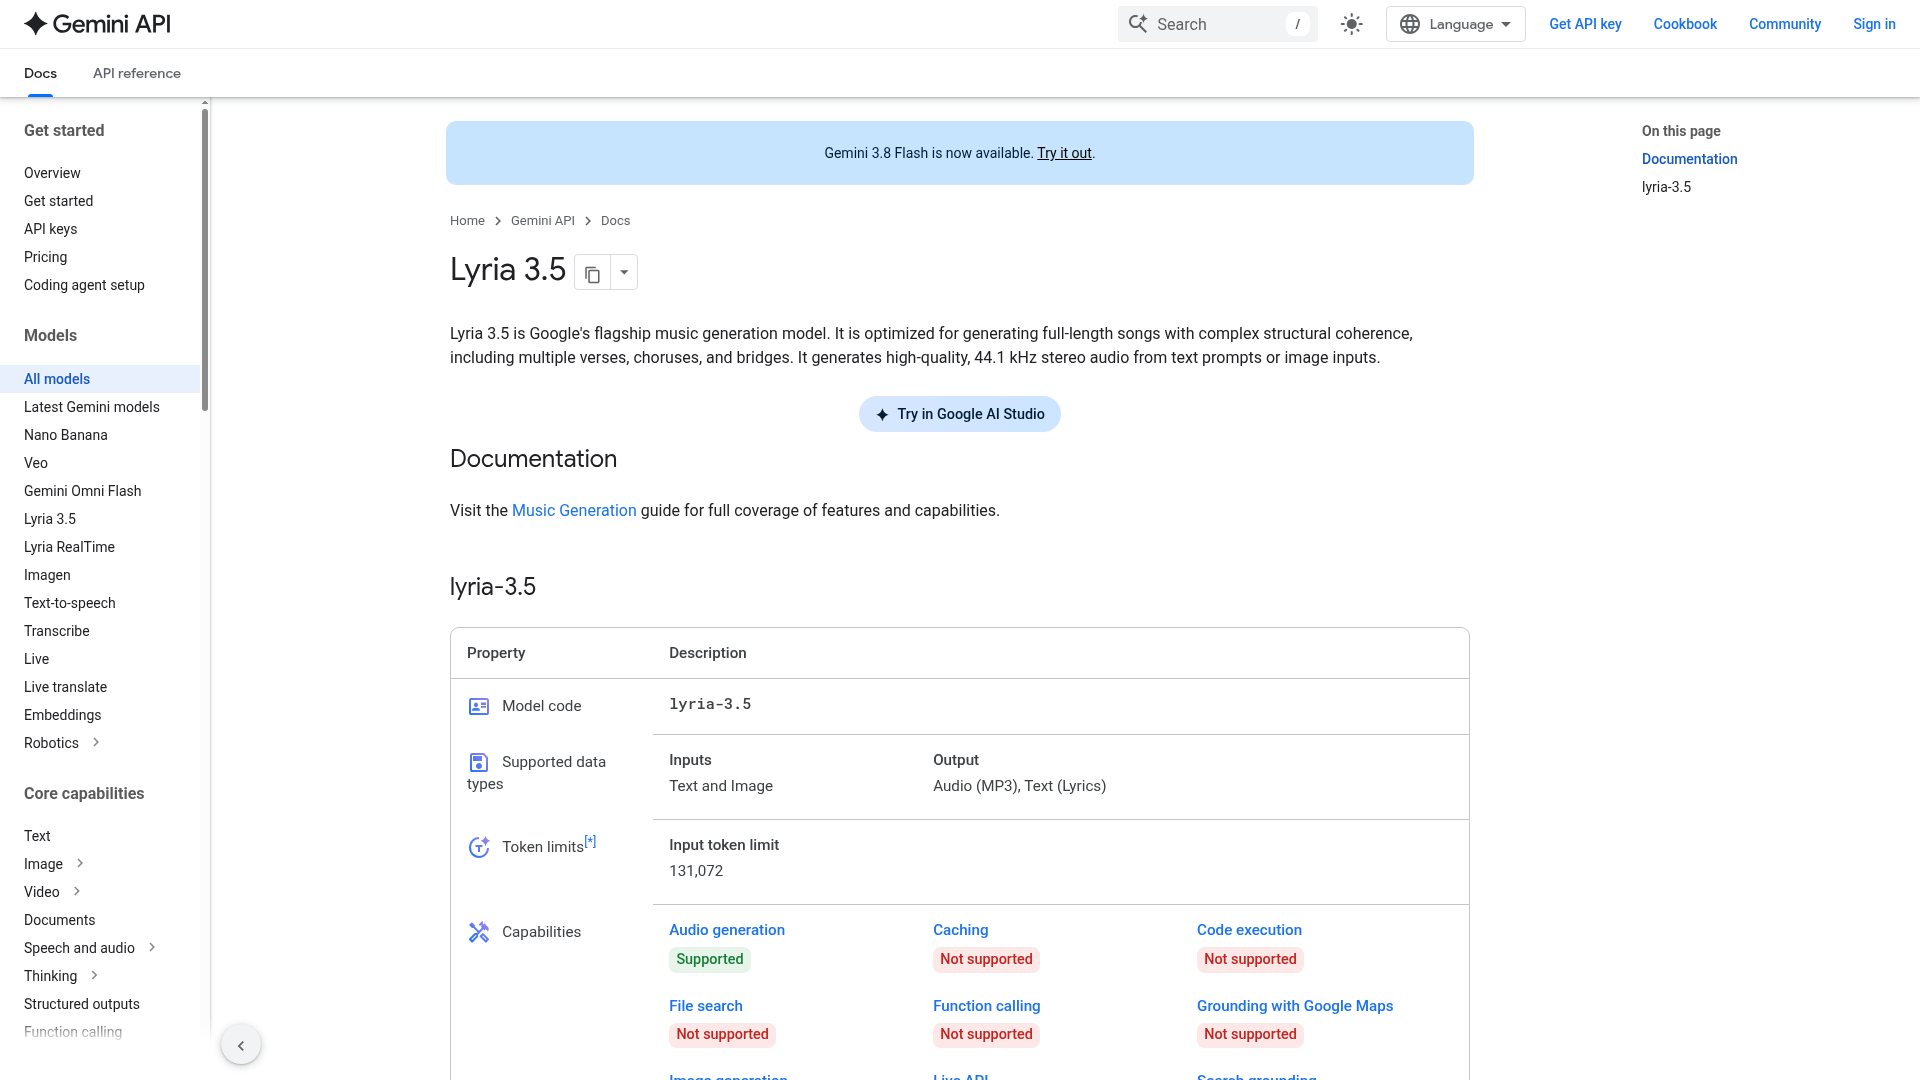Jump to lyria-3.5 in On this page
The height and width of the screenshot is (1080, 1920).
[x=1666, y=187]
